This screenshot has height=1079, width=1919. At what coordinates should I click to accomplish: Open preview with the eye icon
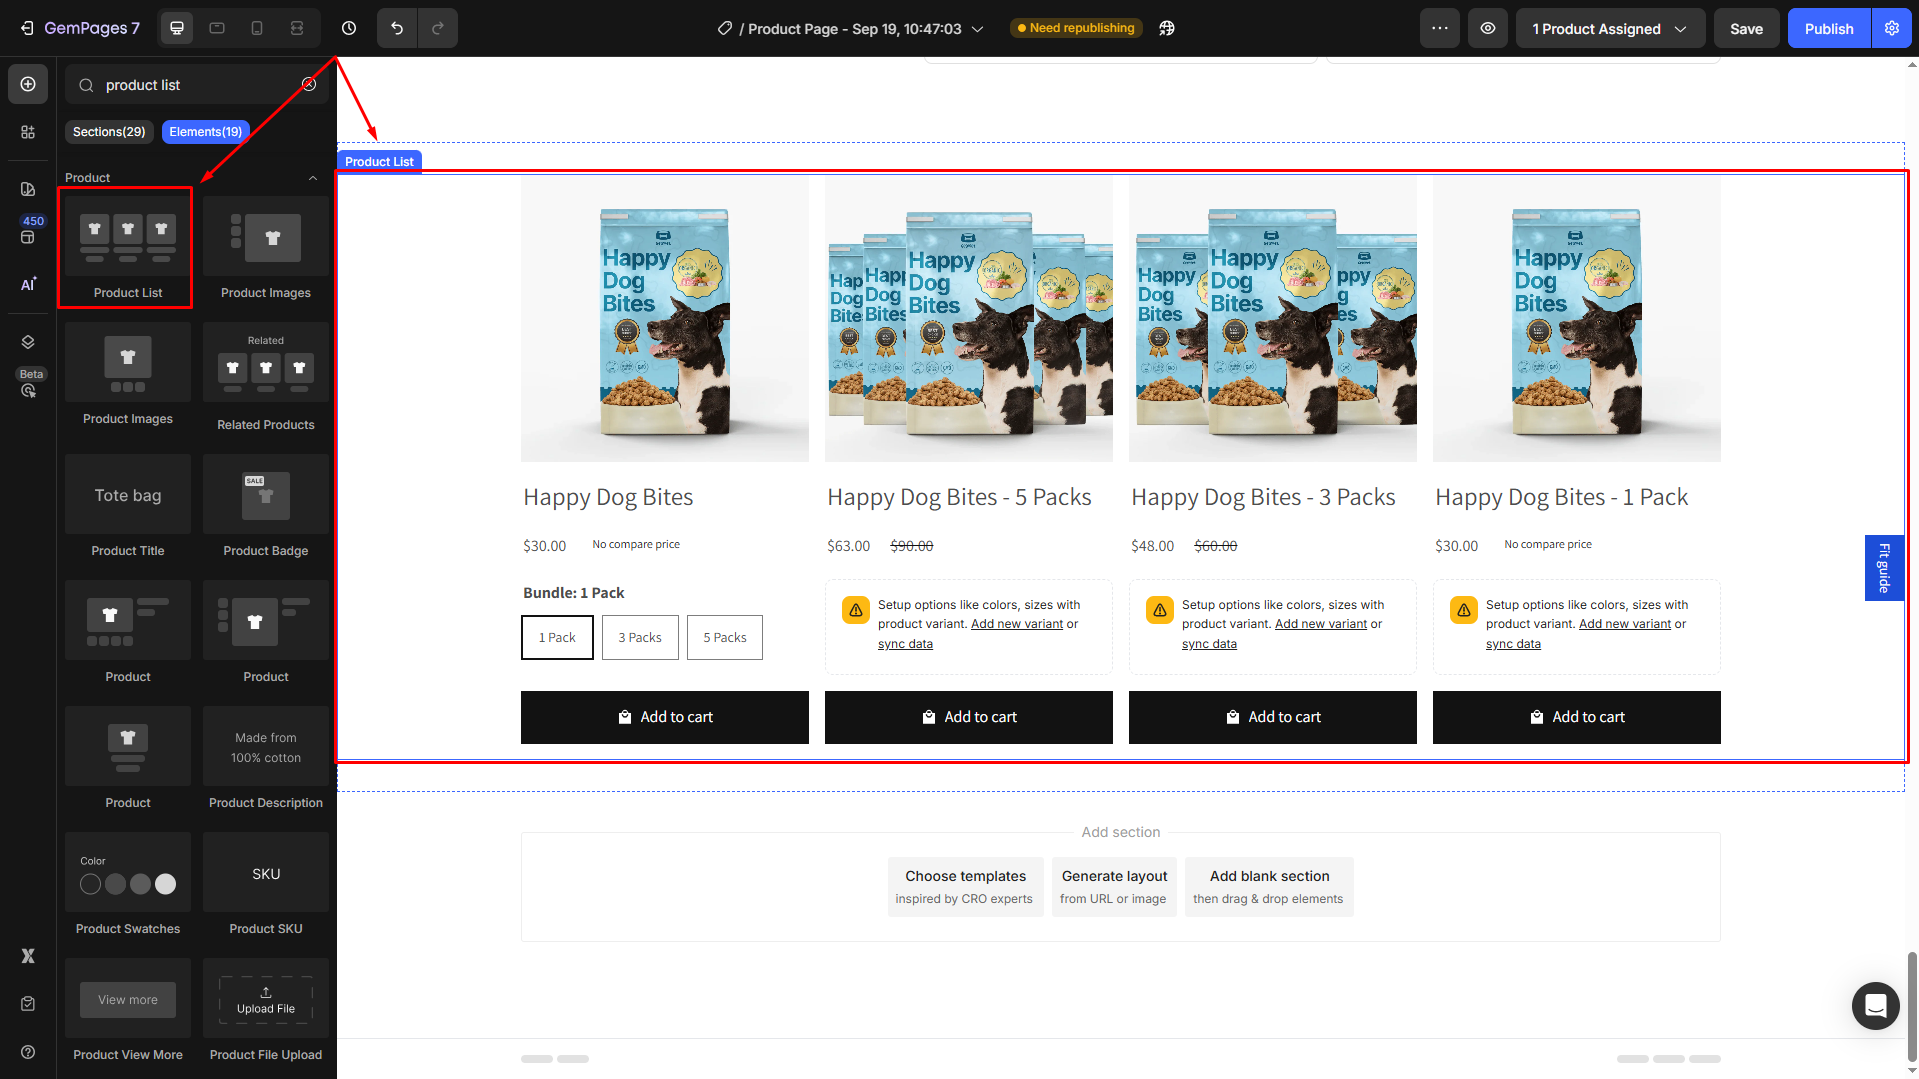1487,28
